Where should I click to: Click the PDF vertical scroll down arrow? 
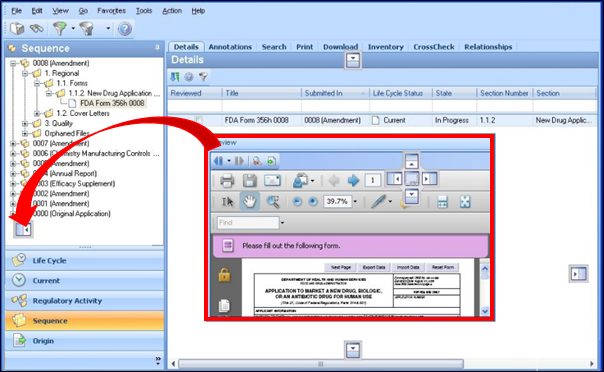[x=485, y=311]
